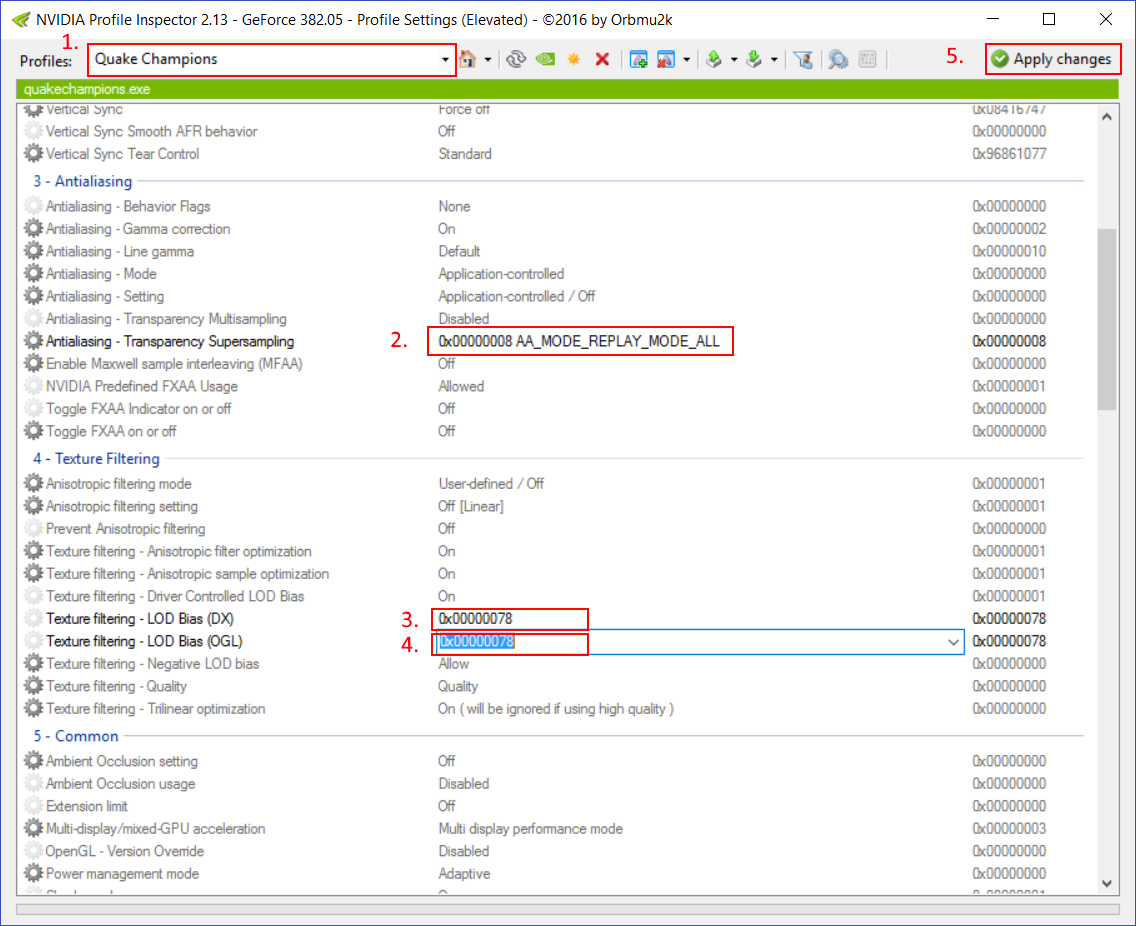
Task: Click the import profiles green down-arrow icon
Action: click(x=755, y=60)
